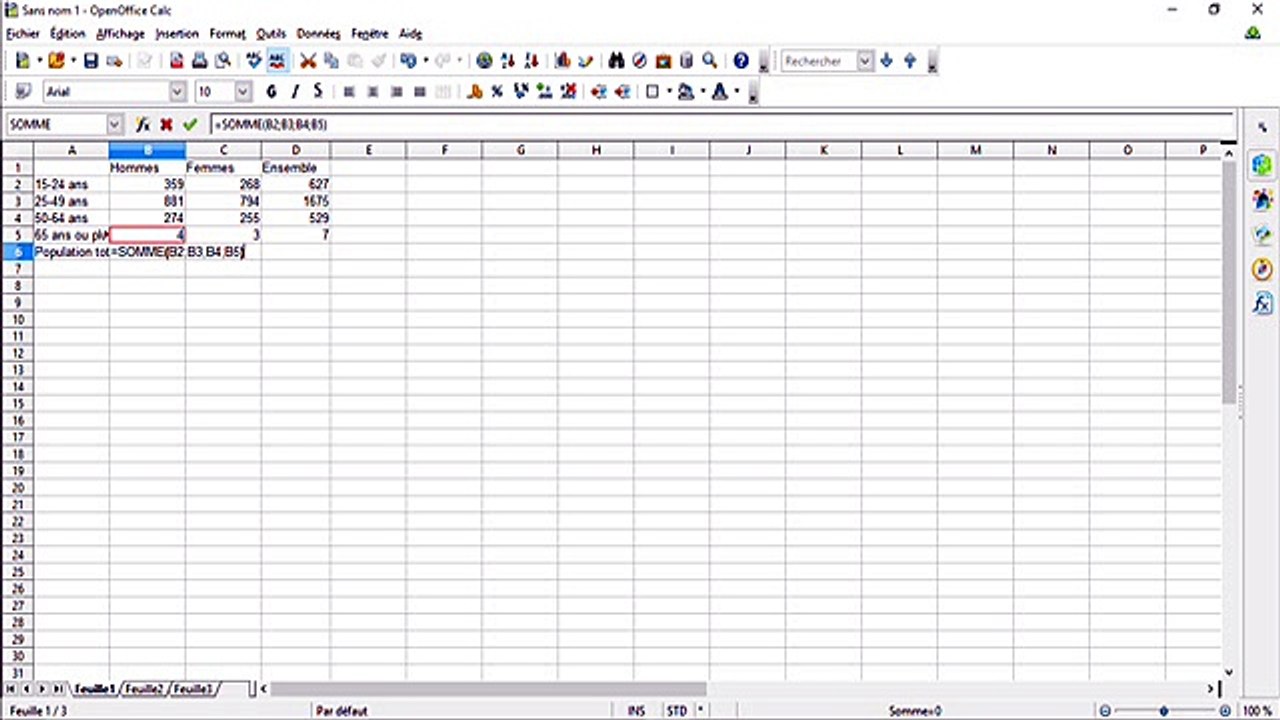Center text horizontally

tap(373, 92)
